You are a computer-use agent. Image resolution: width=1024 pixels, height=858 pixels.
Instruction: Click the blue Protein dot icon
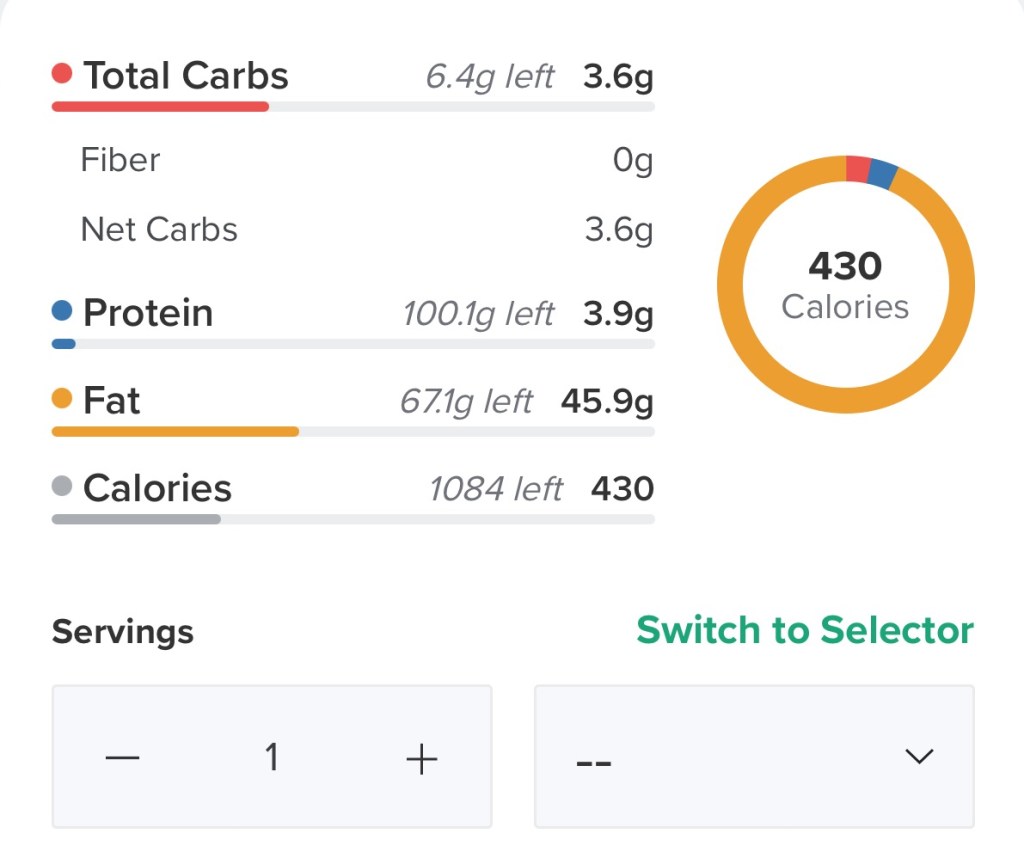click(62, 312)
